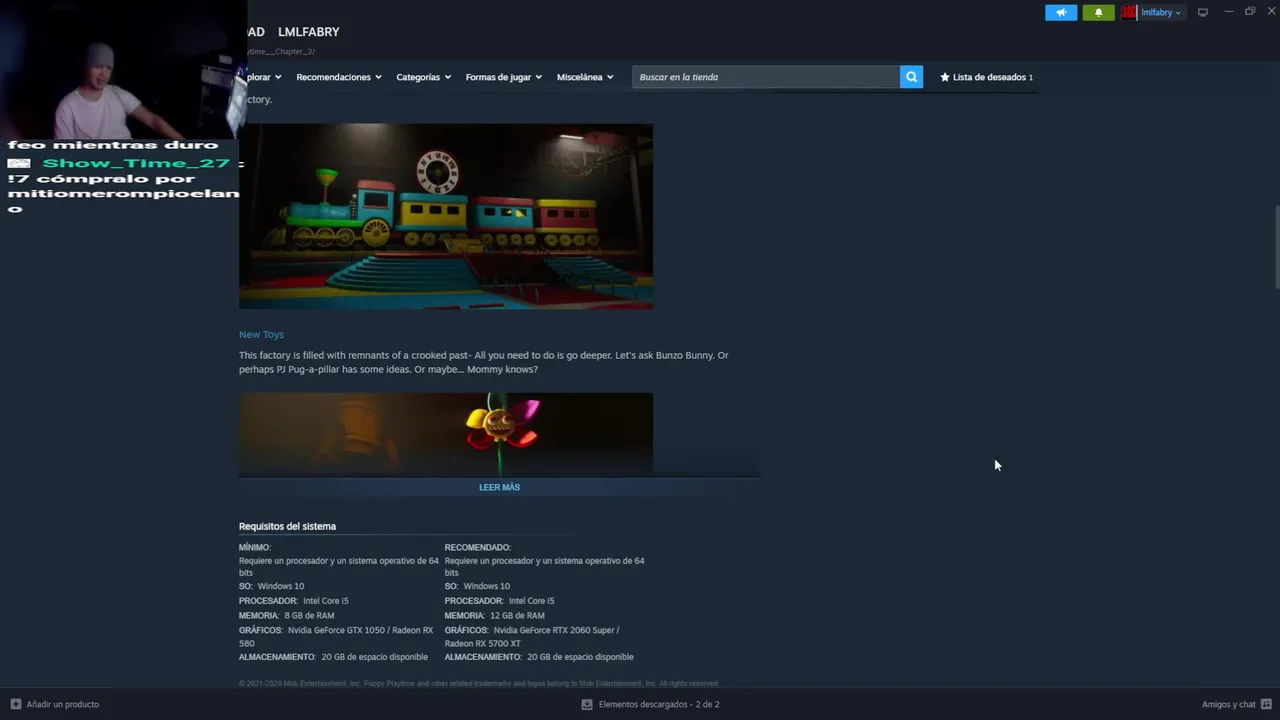Click the New Toys heading

(261, 334)
